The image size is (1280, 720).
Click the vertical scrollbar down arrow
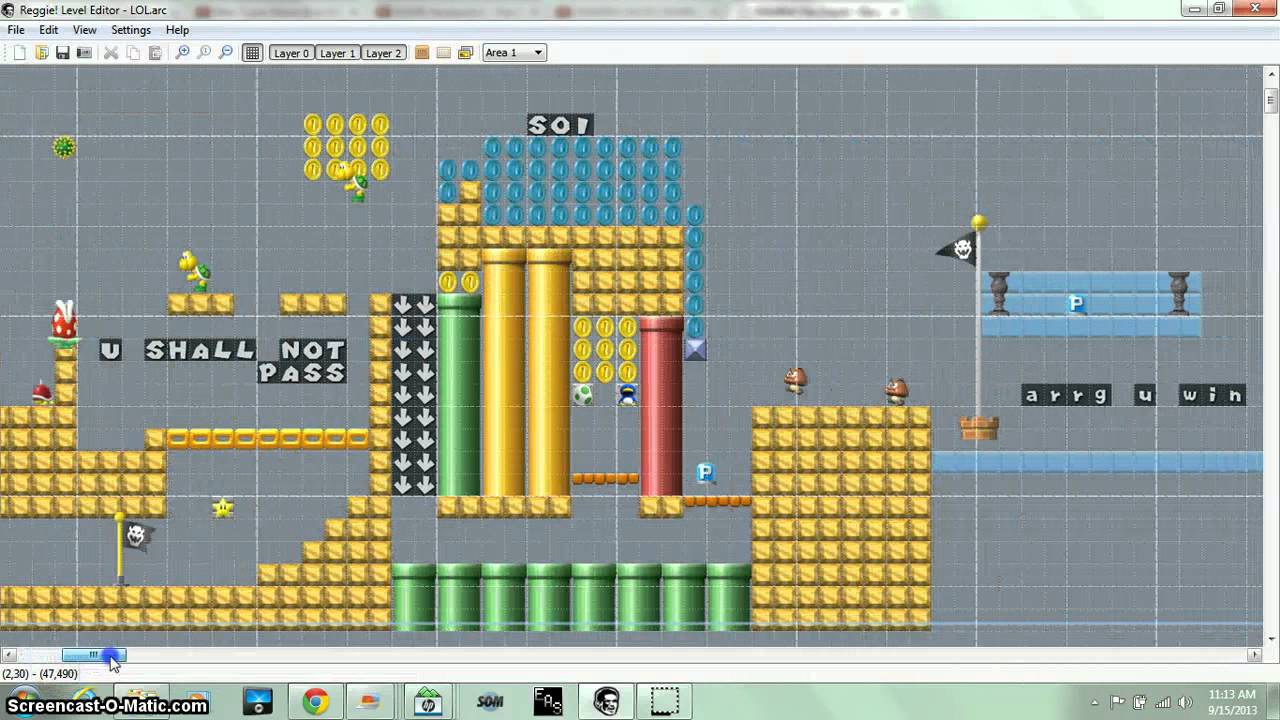click(1271, 639)
